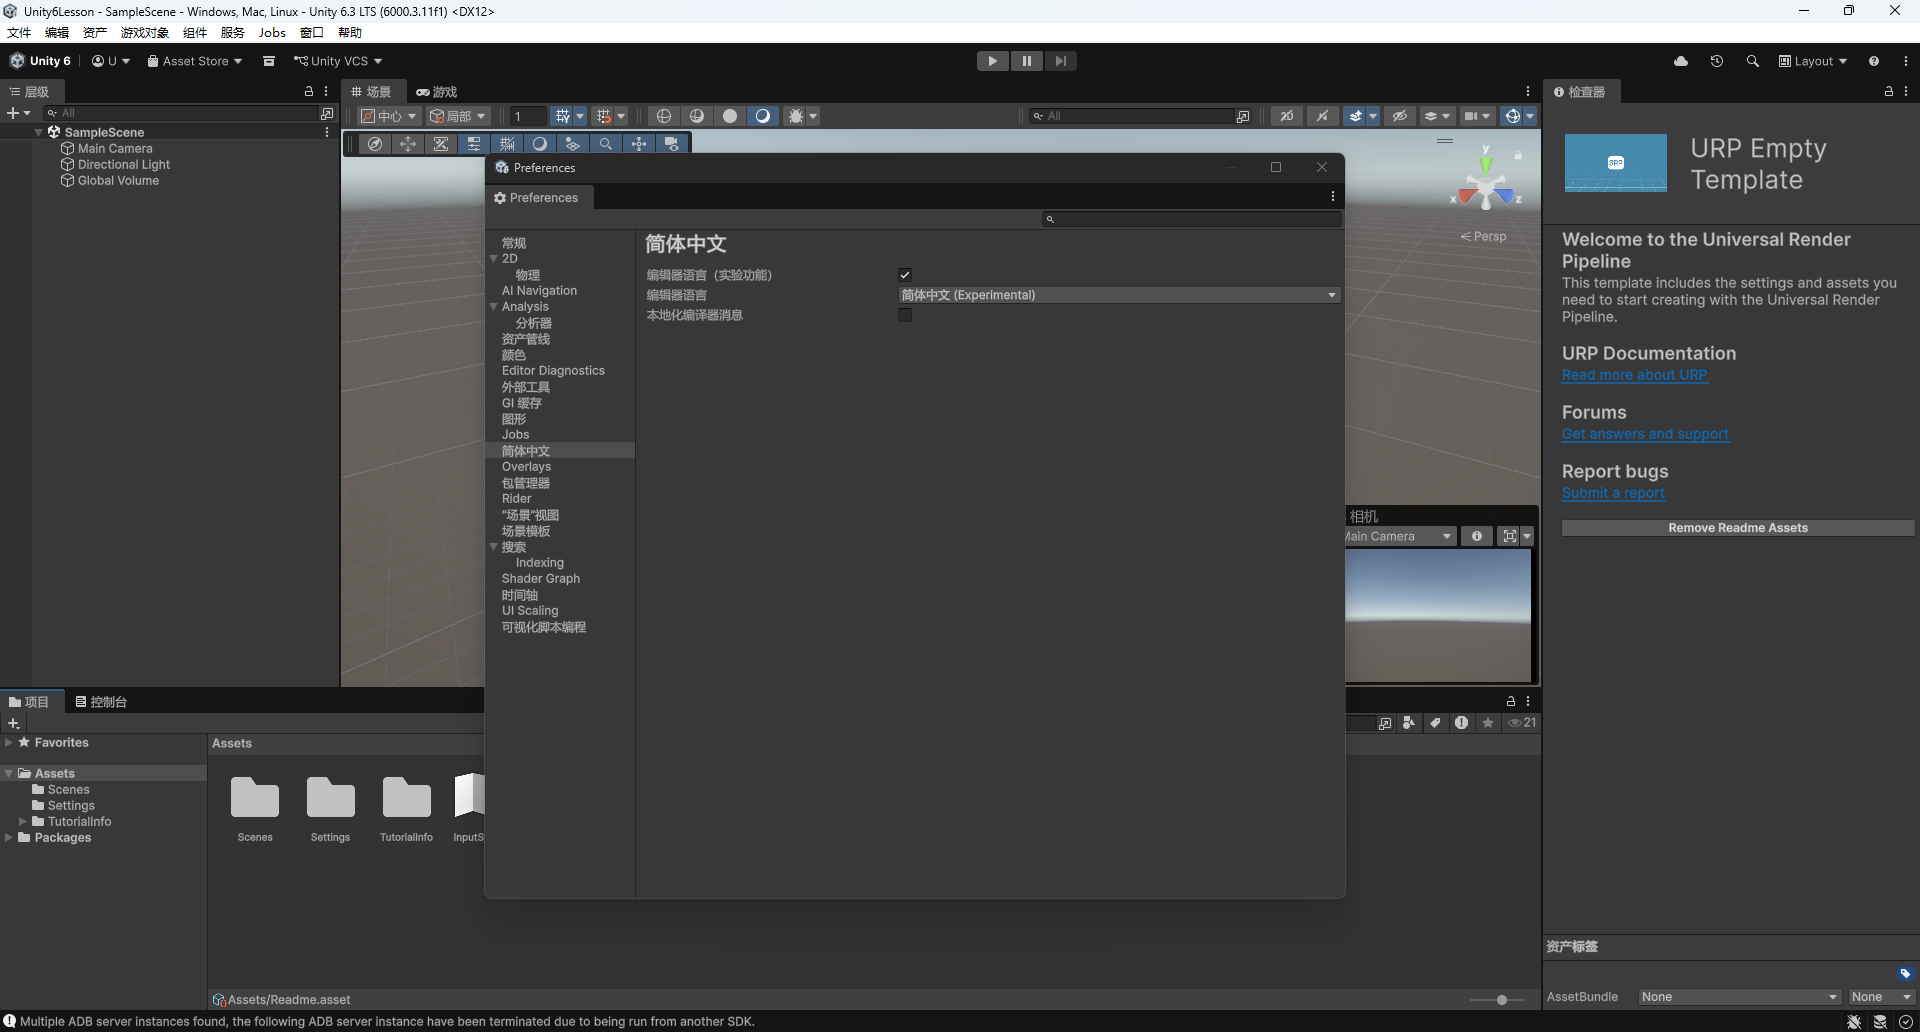Open the undo history icon
Screen dimensions: 1920x1032
coord(1717,61)
